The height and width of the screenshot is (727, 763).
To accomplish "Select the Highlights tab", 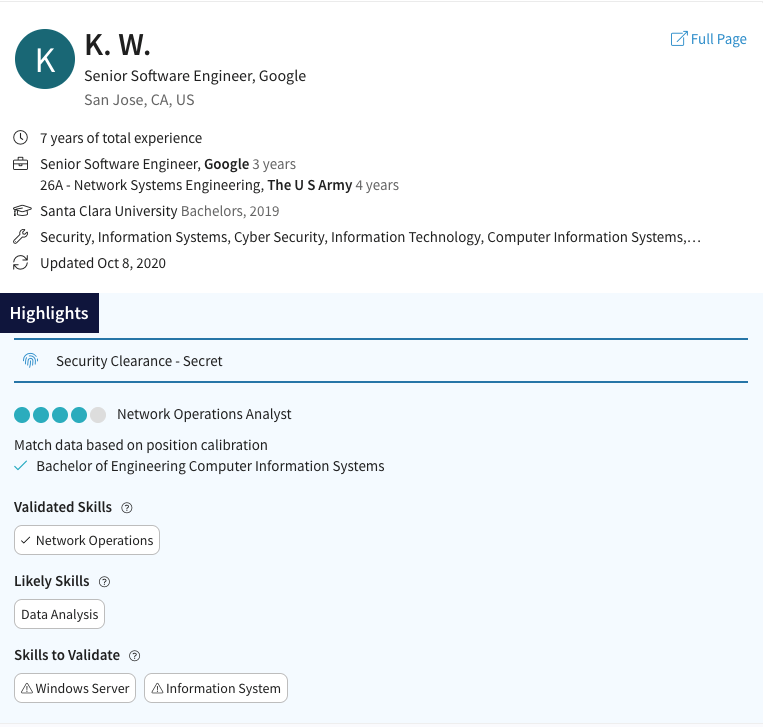I will [x=49, y=313].
